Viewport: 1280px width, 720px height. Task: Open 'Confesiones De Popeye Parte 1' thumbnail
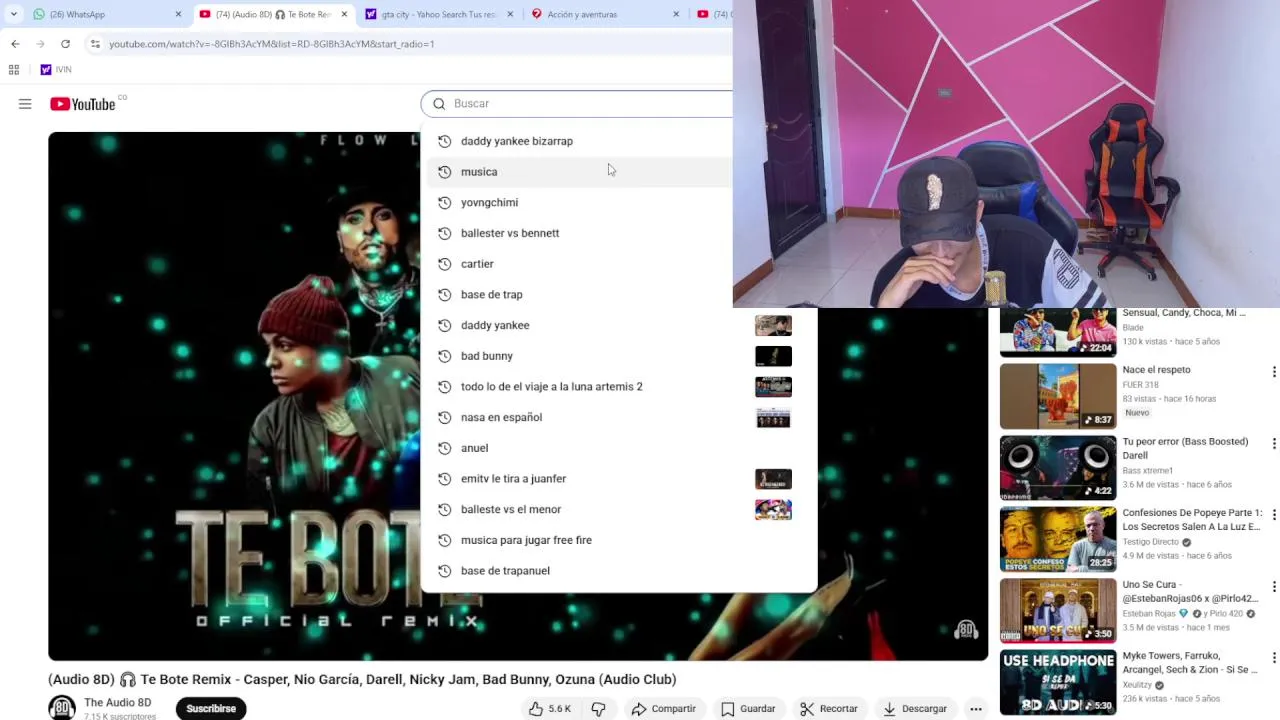coord(1058,539)
